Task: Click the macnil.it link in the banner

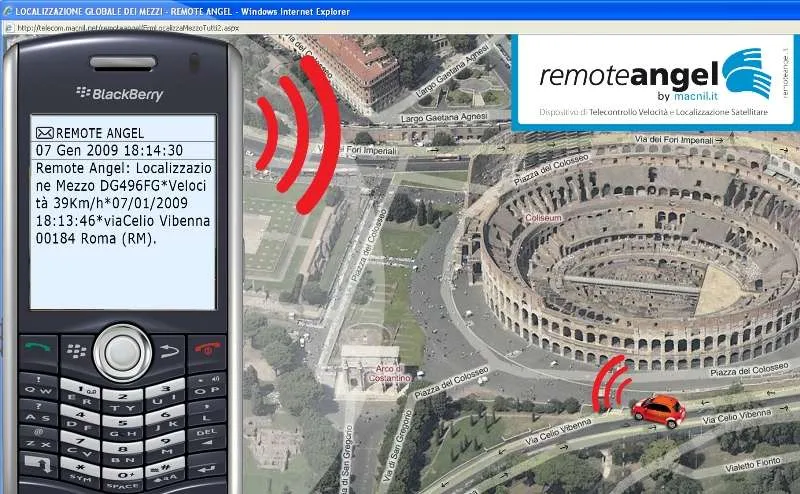Action: click(695, 96)
